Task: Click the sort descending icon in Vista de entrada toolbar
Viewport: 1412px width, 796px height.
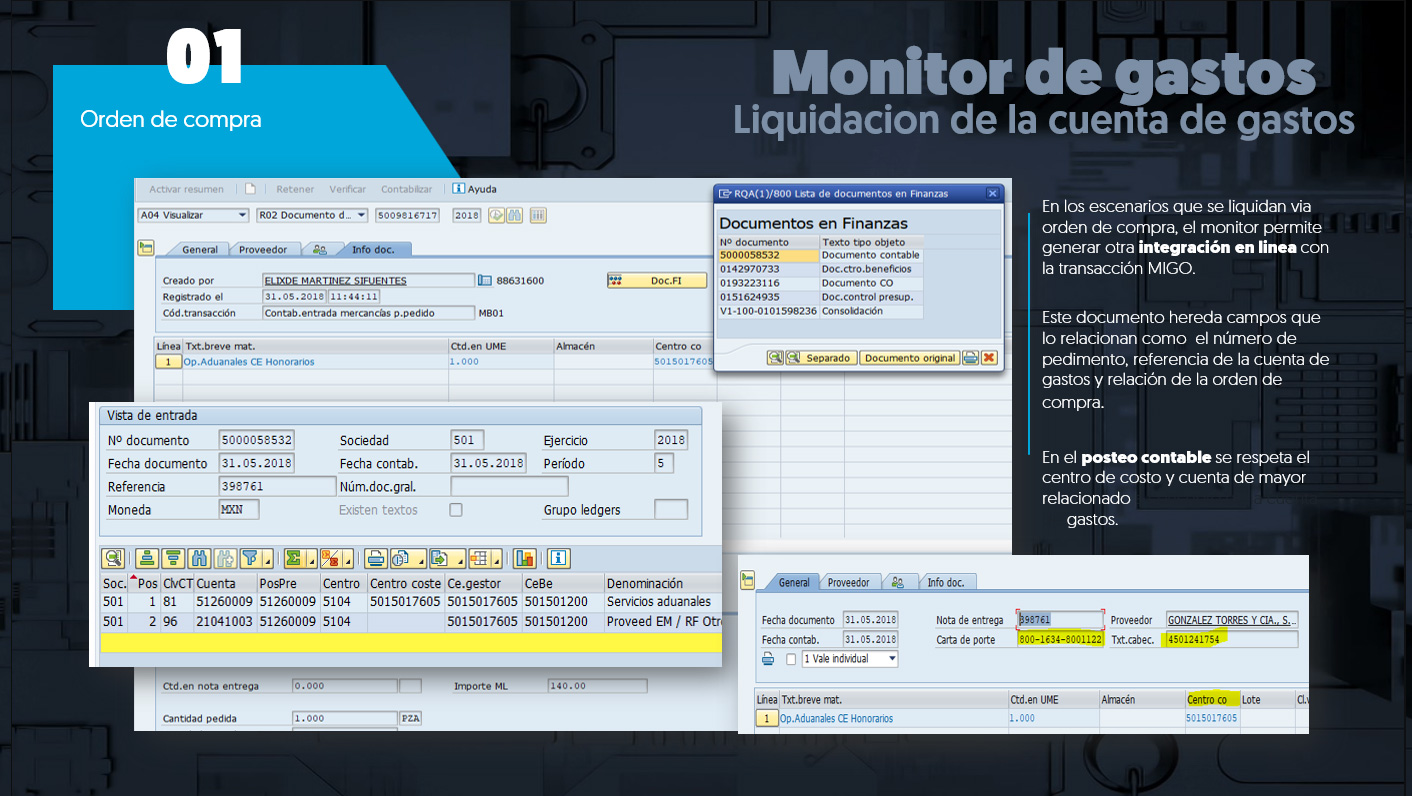Action: [x=173, y=558]
